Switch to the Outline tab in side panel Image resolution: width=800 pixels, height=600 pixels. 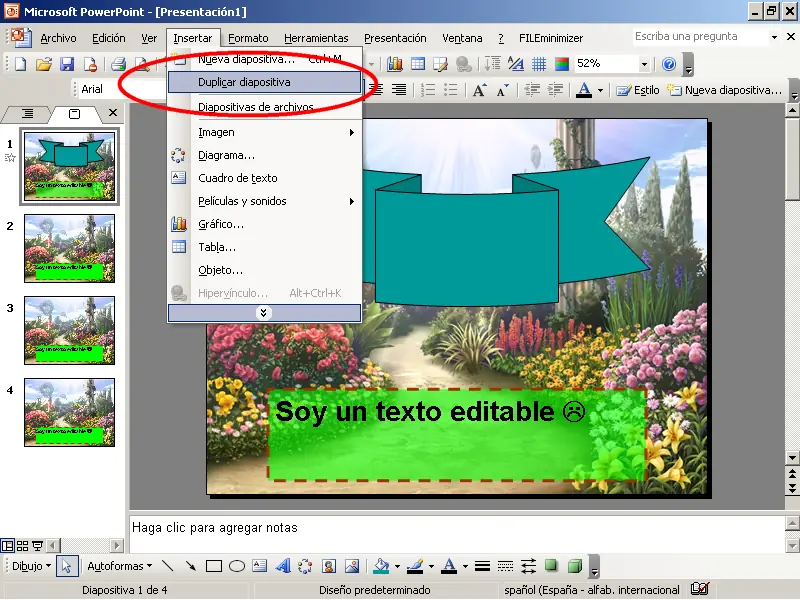point(27,113)
